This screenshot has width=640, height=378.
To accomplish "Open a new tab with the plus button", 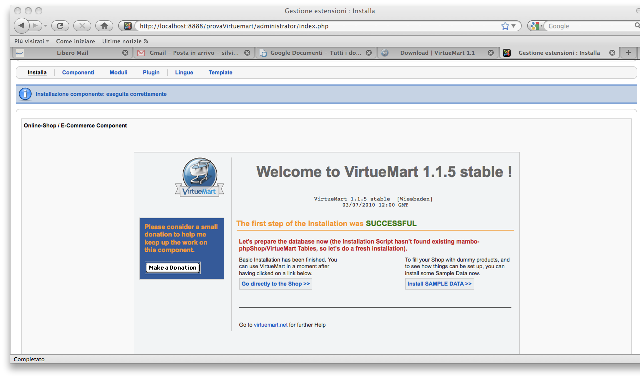I will [628, 53].
